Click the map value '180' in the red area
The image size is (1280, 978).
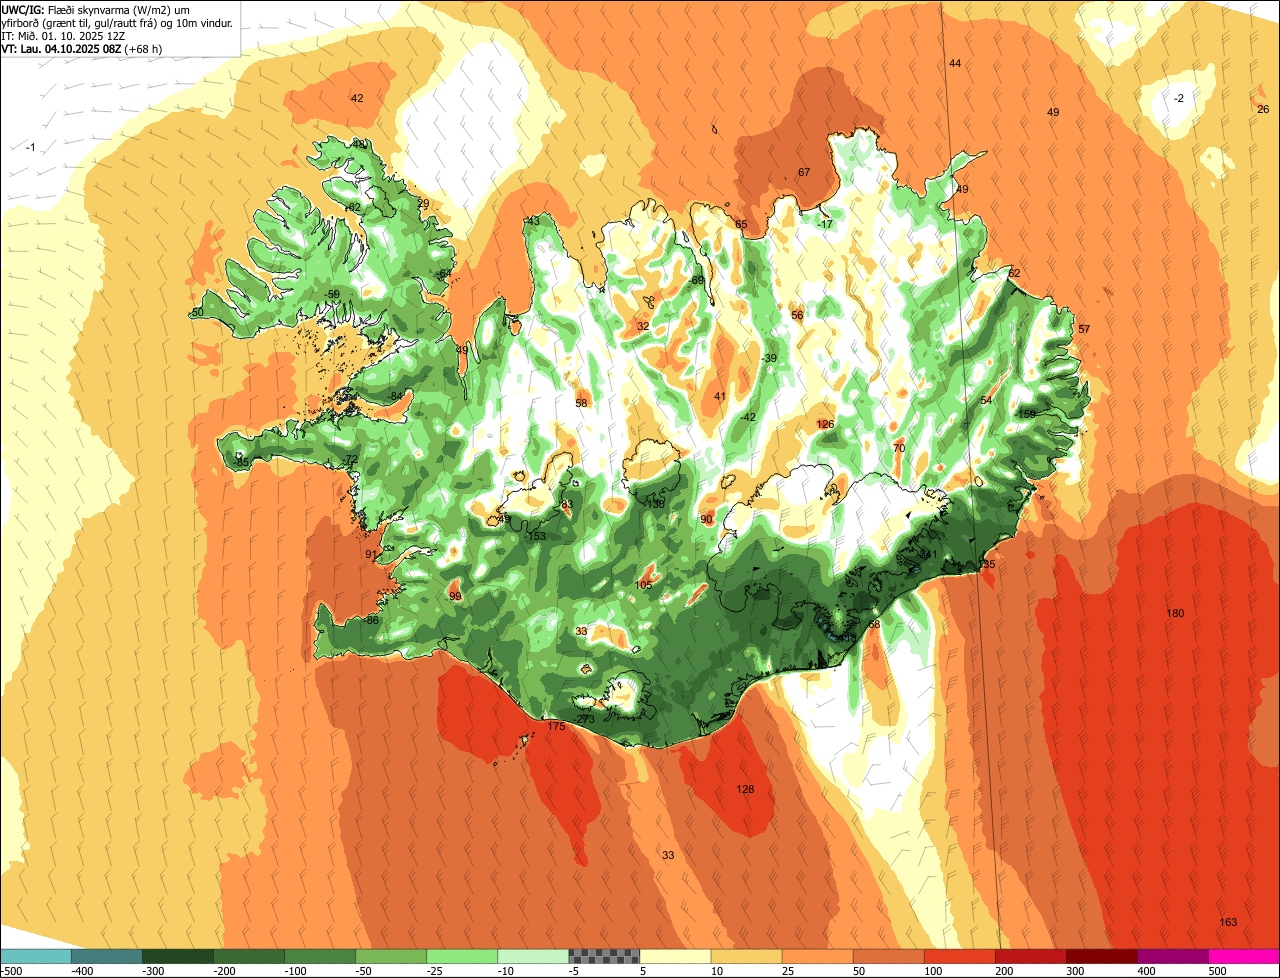point(1175,613)
